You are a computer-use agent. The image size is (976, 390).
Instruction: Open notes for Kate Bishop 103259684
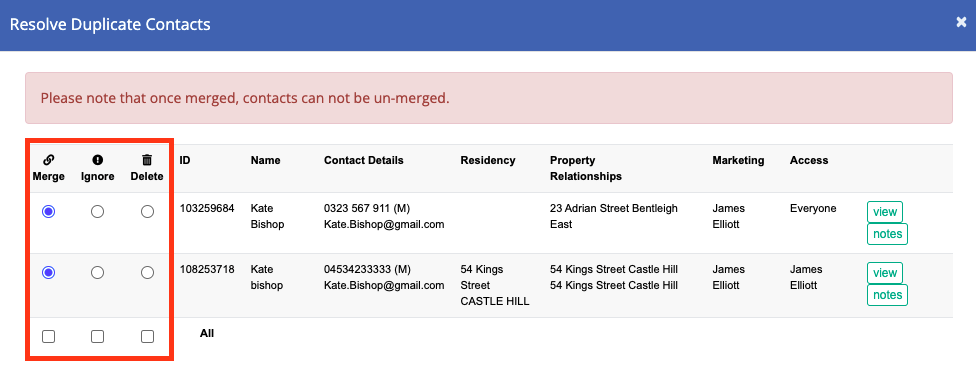click(887, 234)
